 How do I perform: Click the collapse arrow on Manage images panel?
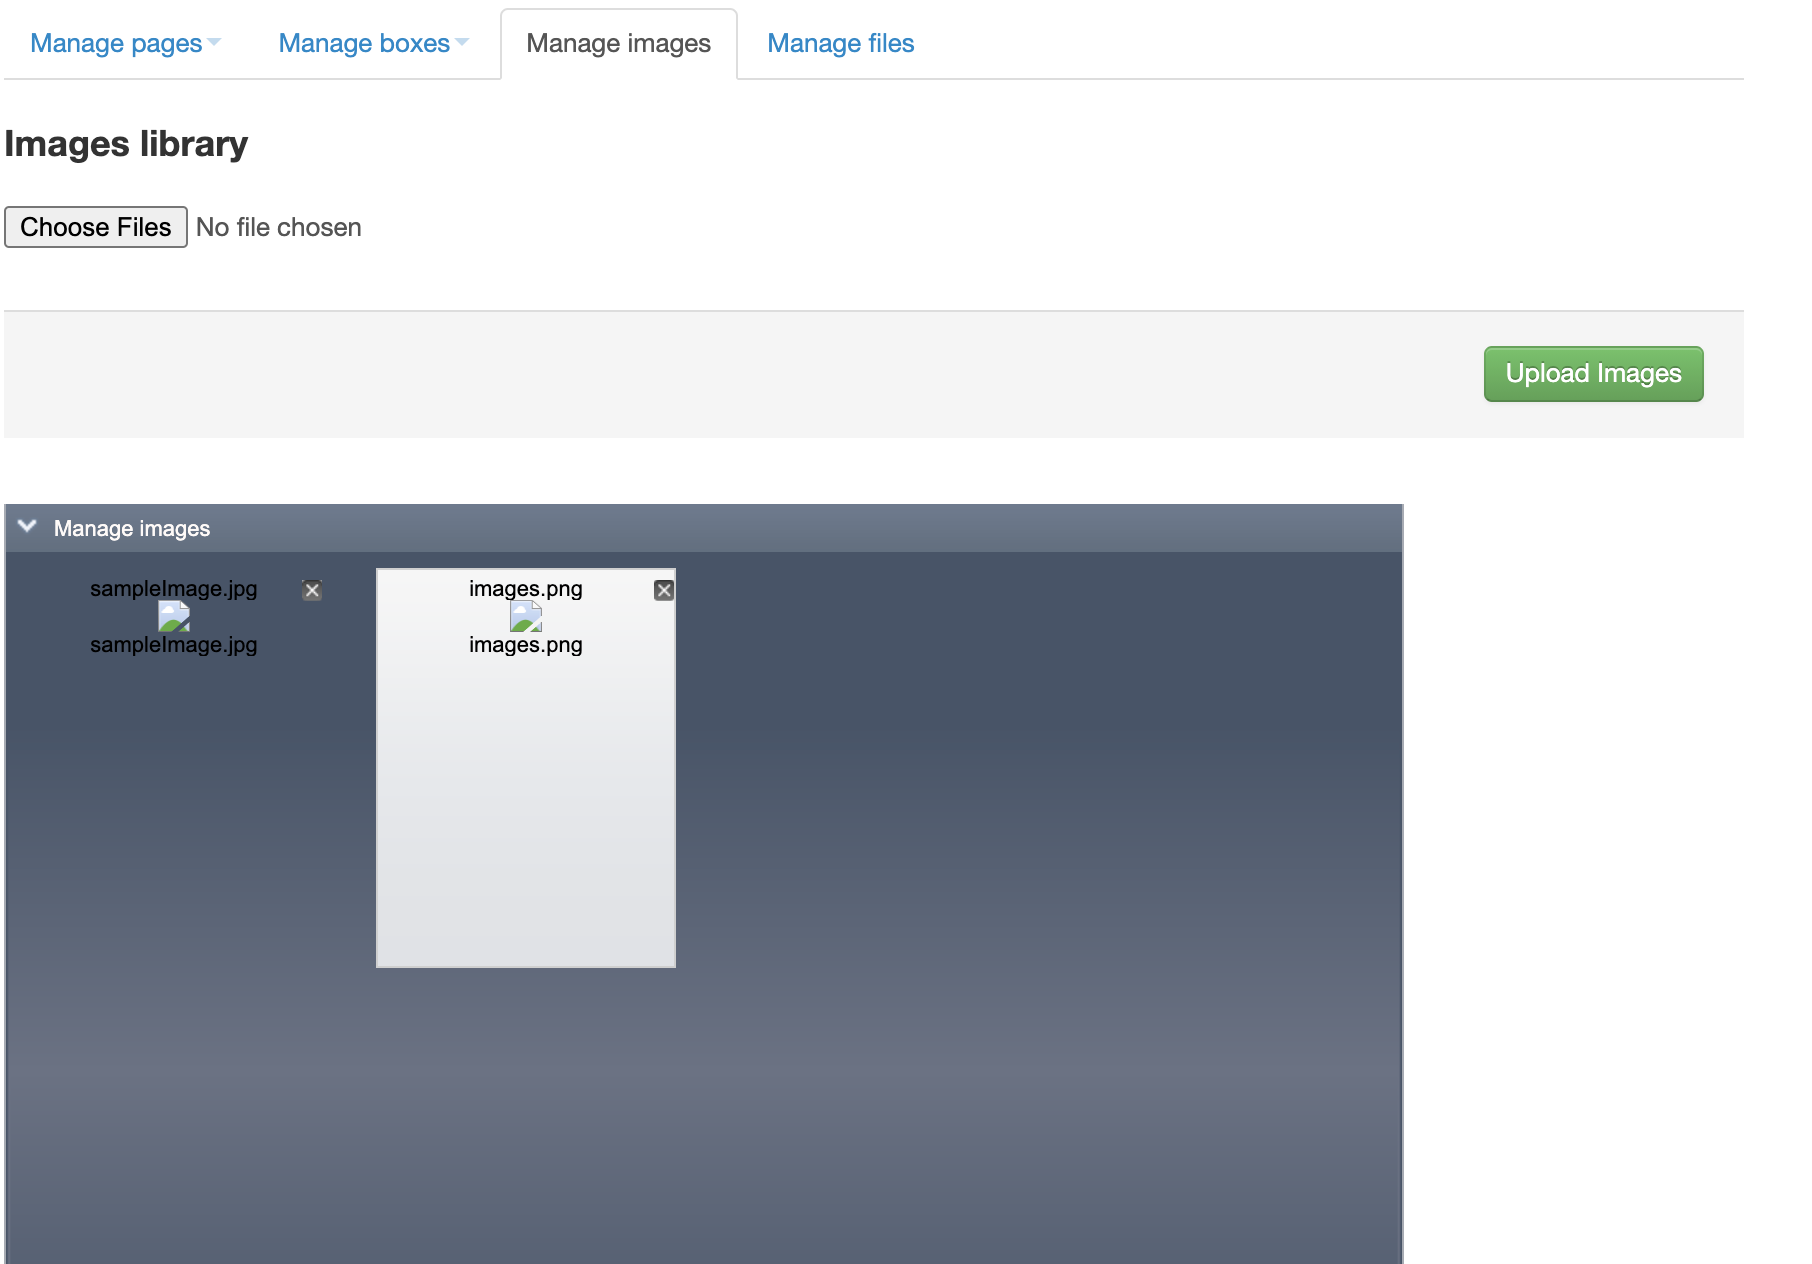[27, 527]
